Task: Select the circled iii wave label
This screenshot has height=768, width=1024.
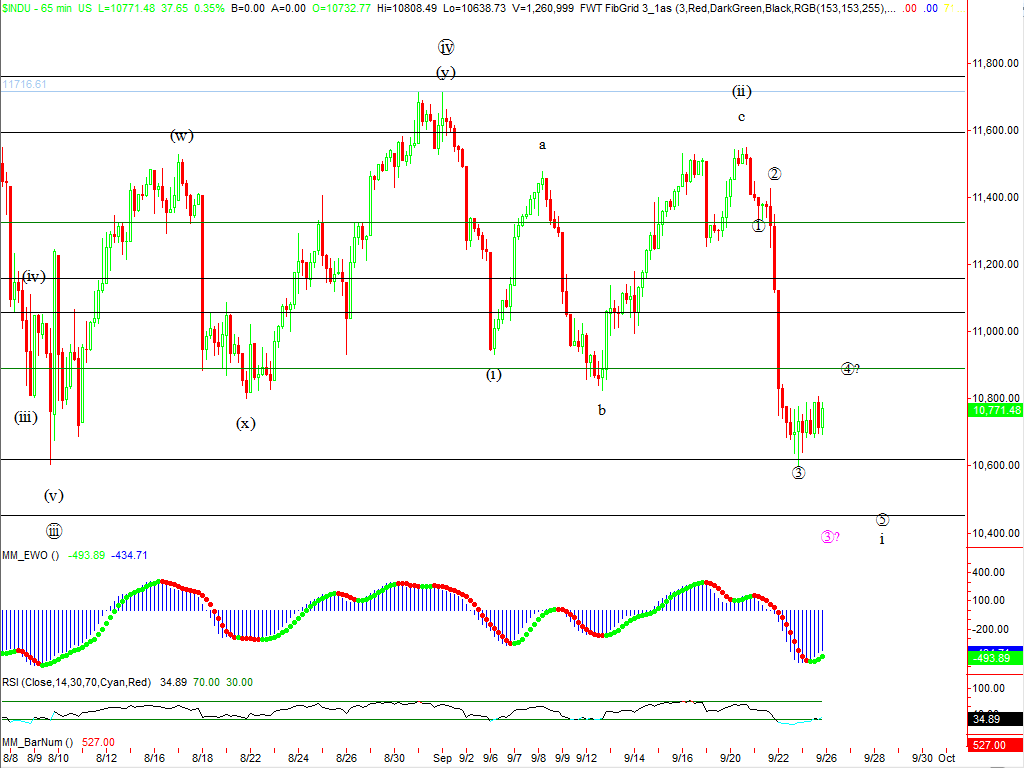Action: coord(54,531)
